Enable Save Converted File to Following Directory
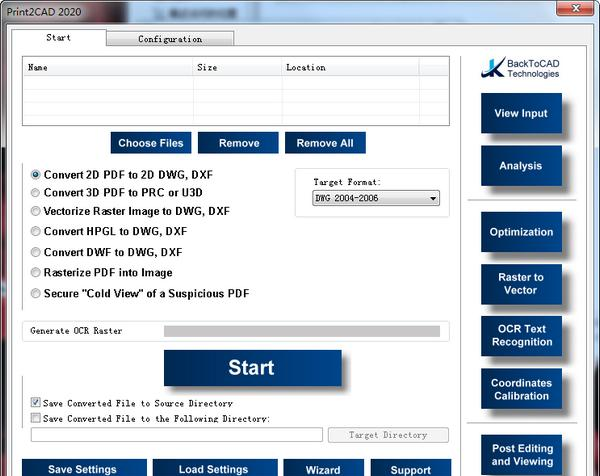 tap(36, 417)
